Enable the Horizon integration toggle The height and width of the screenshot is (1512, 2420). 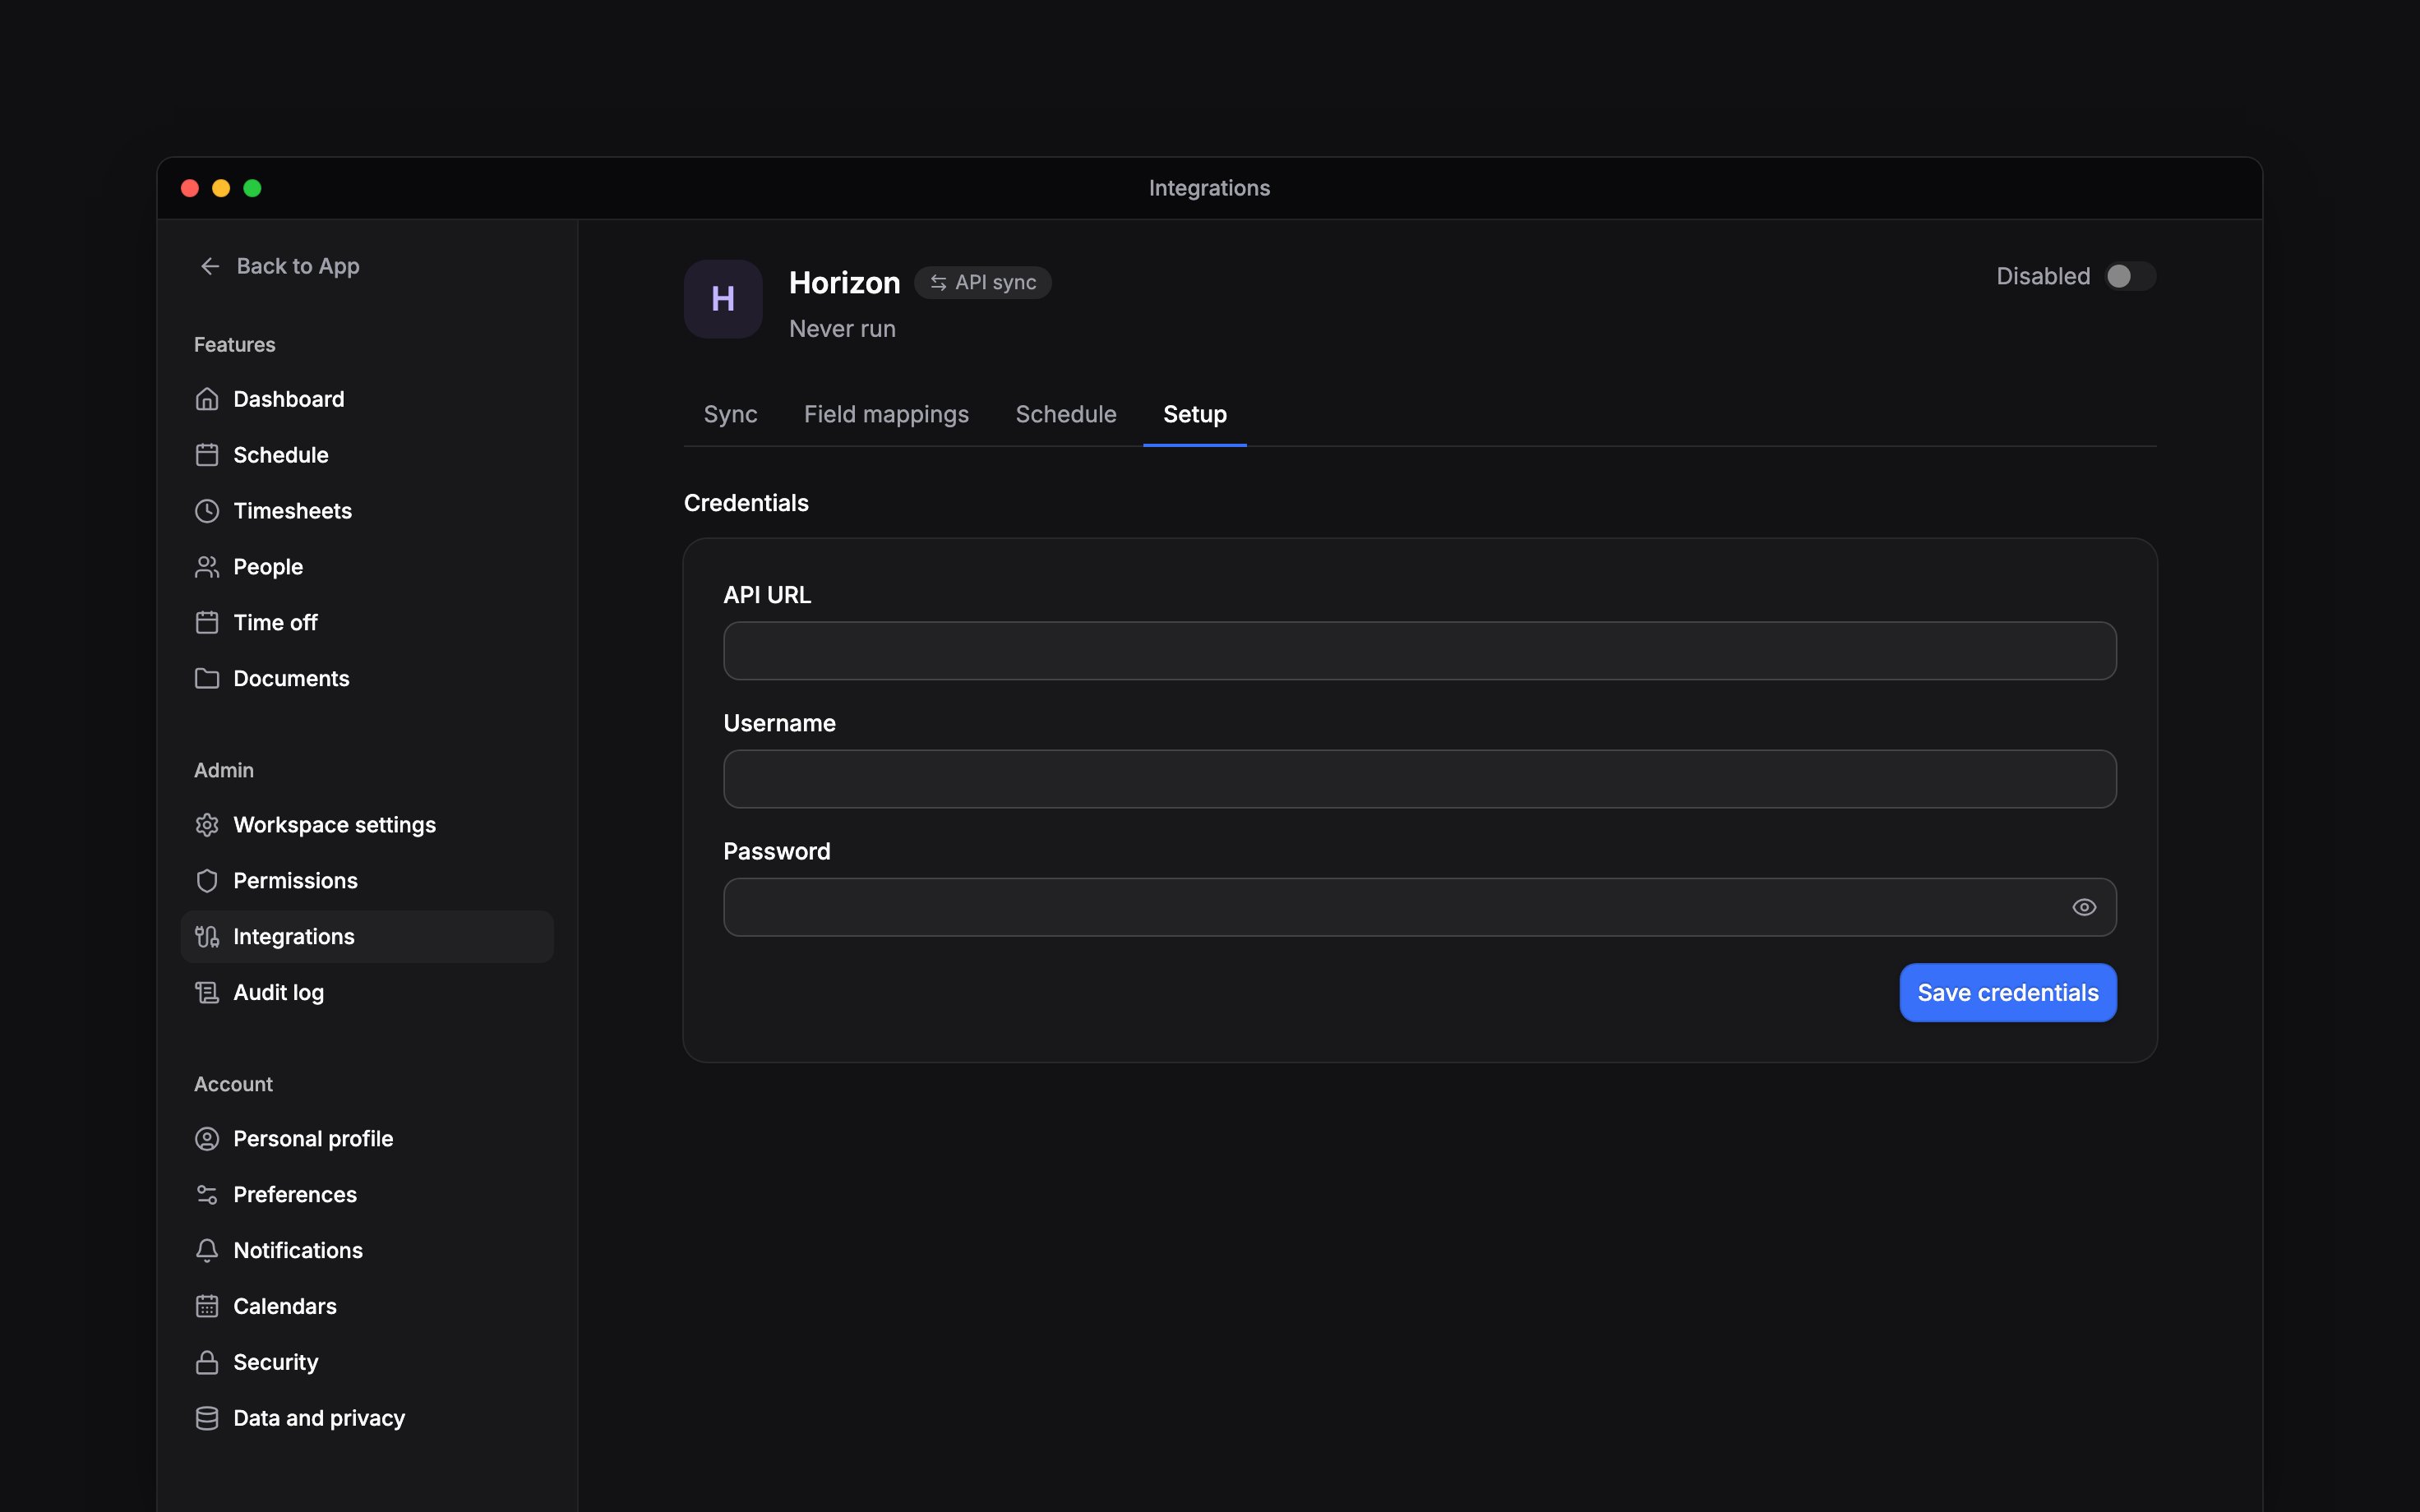2130,276
